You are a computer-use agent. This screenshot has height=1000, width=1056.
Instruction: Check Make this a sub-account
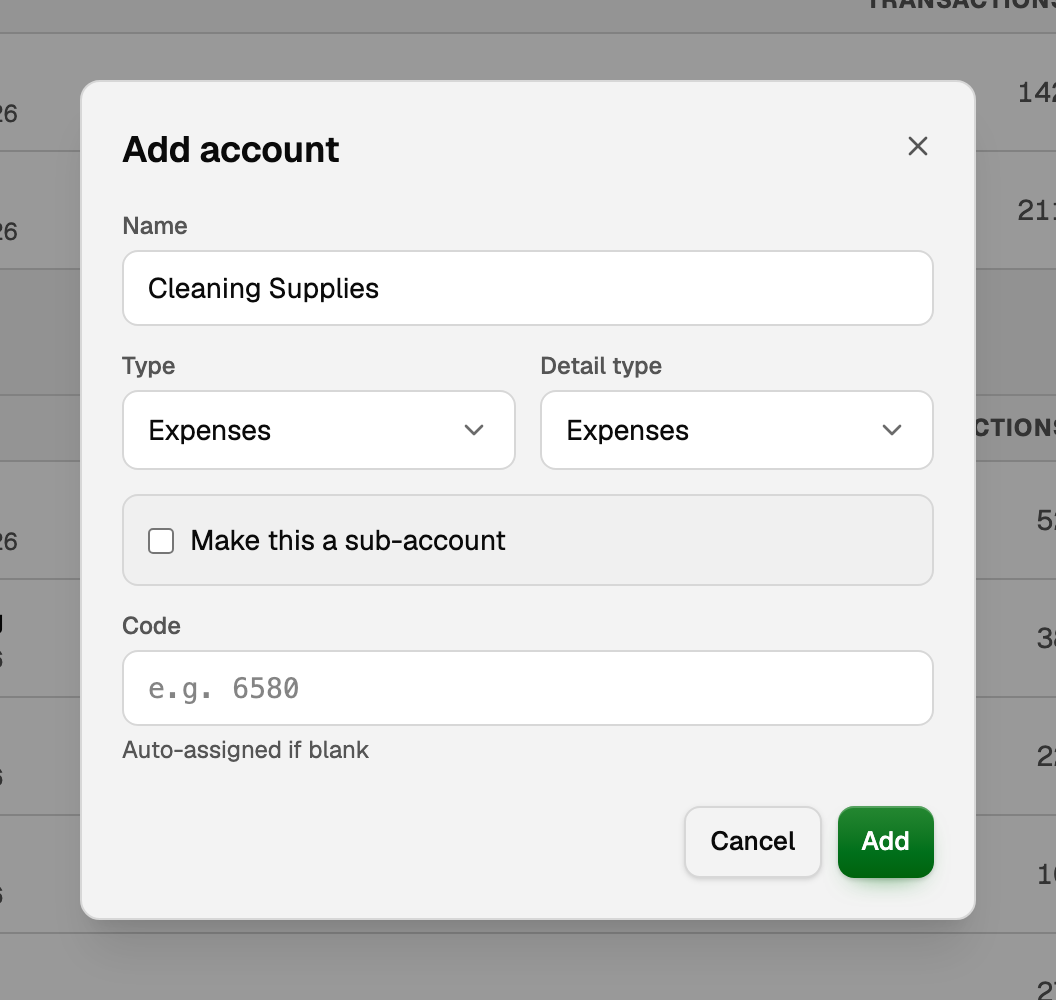[x=161, y=541]
